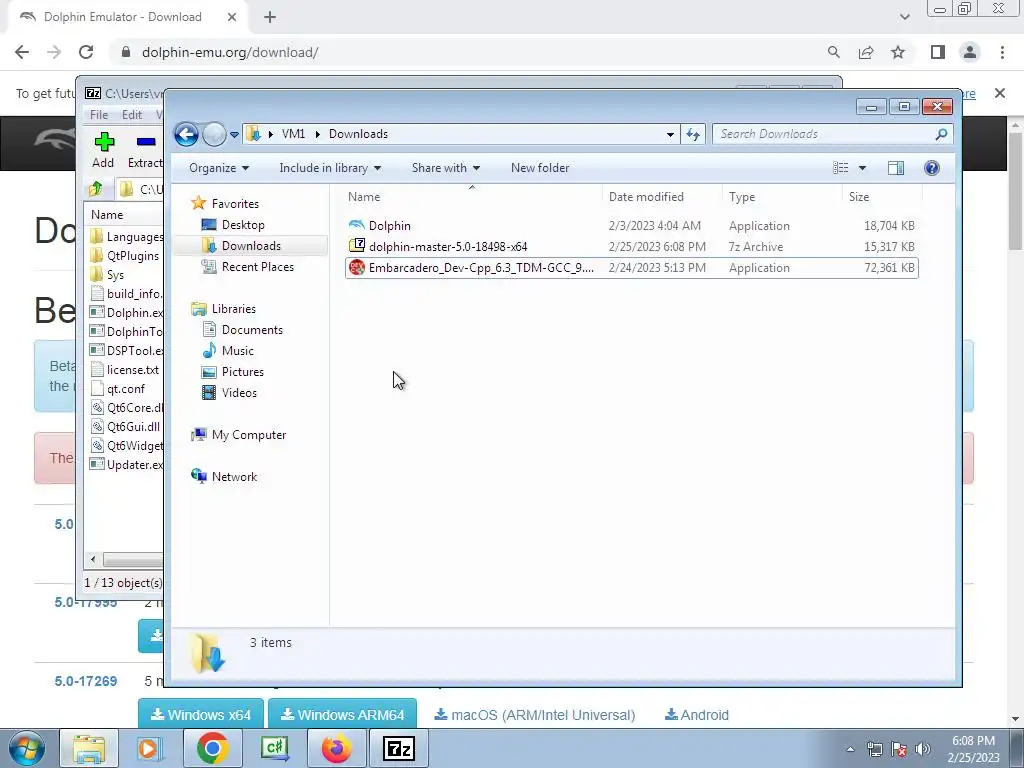Select the Embarcadero Dev-Cpp installer file
The width and height of the screenshot is (1024, 768).
(x=632, y=268)
